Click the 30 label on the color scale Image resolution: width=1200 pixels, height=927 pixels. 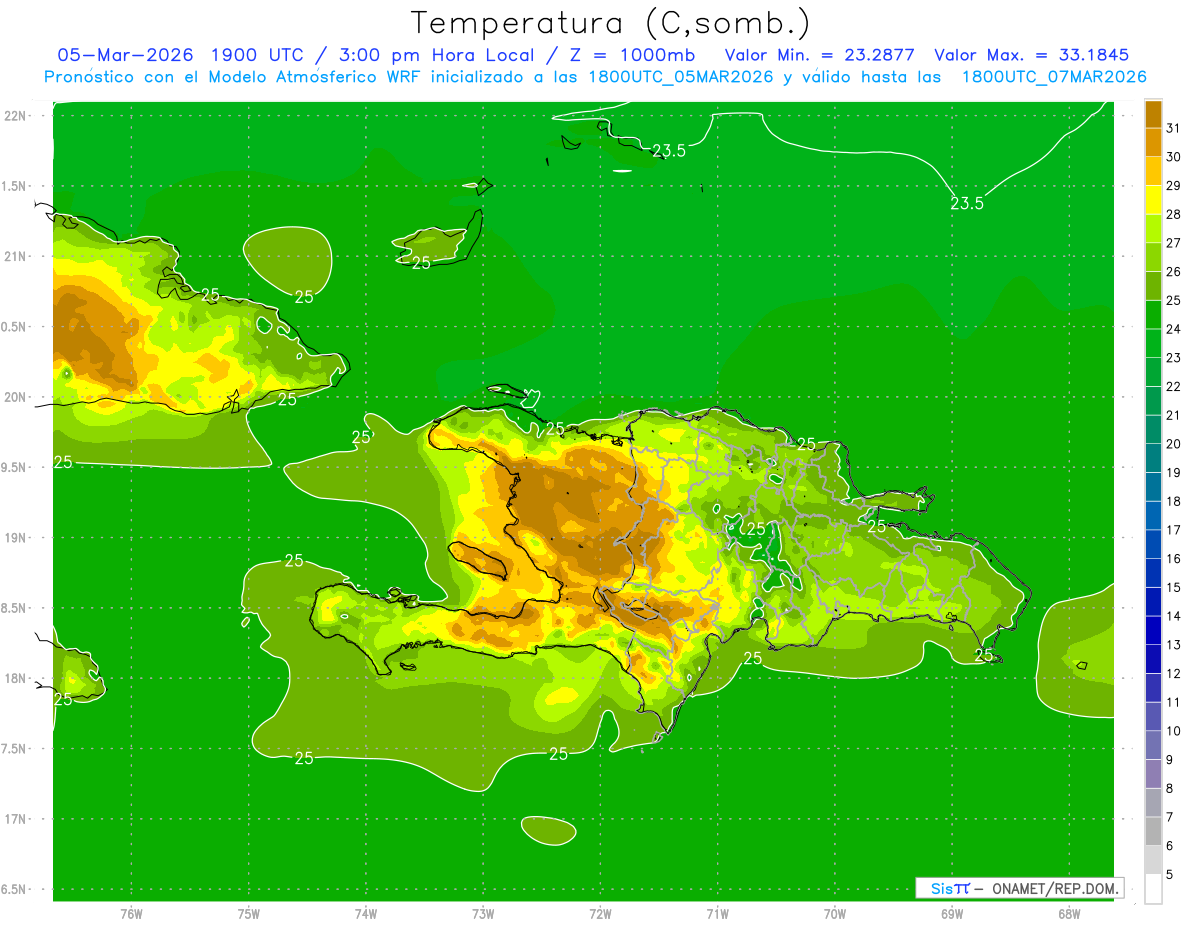pos(1173,156)
